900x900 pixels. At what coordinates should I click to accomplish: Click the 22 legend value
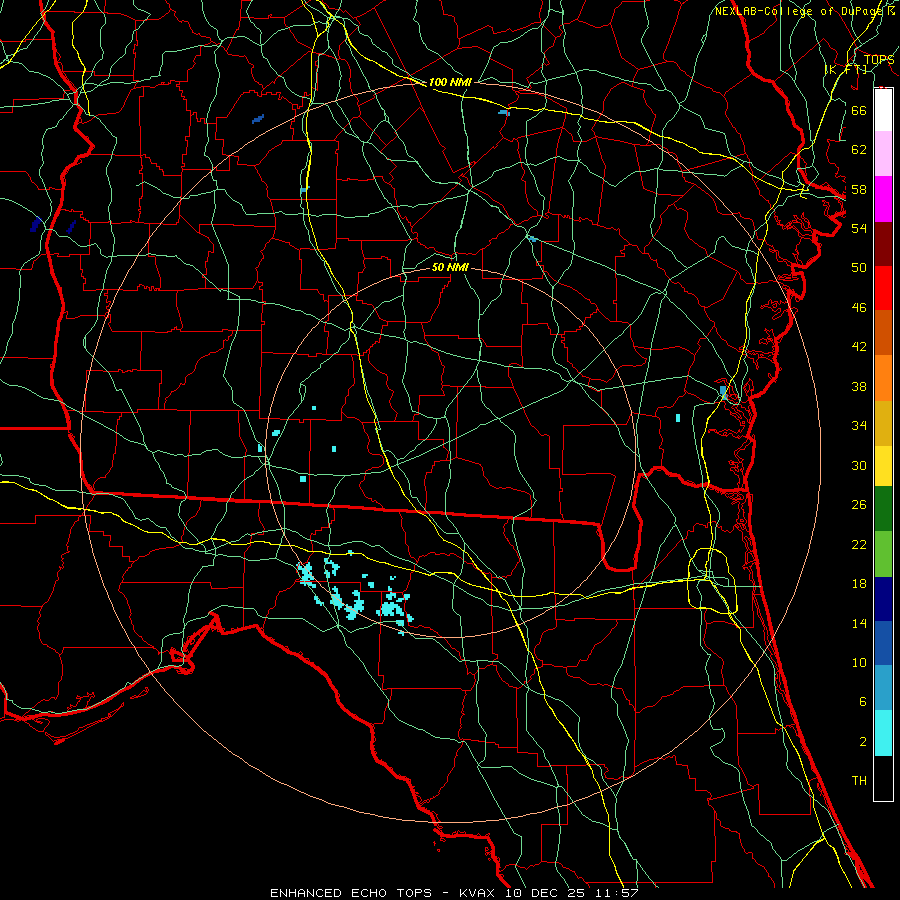[x=859, y=544]
